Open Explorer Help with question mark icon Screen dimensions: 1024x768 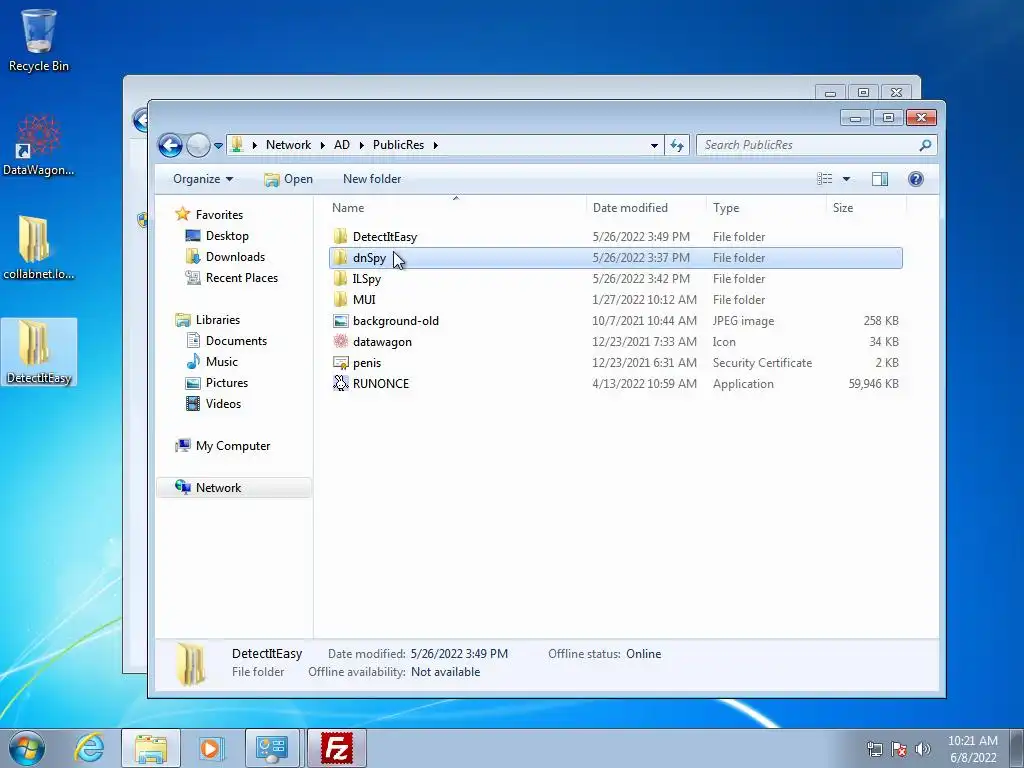pos(916,179)
